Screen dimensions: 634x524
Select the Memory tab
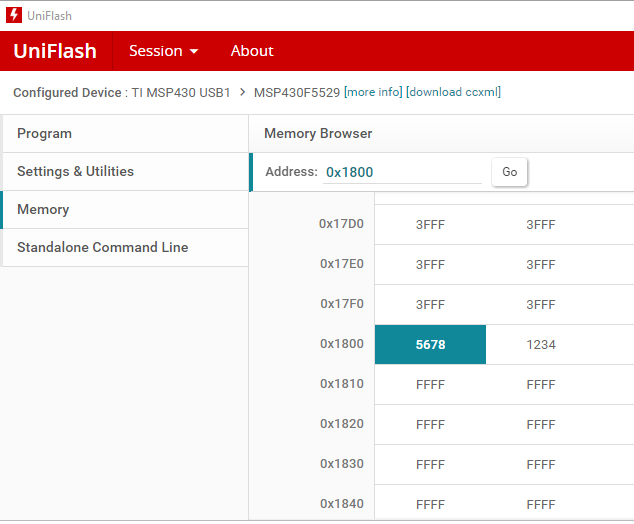click(125, 209)
